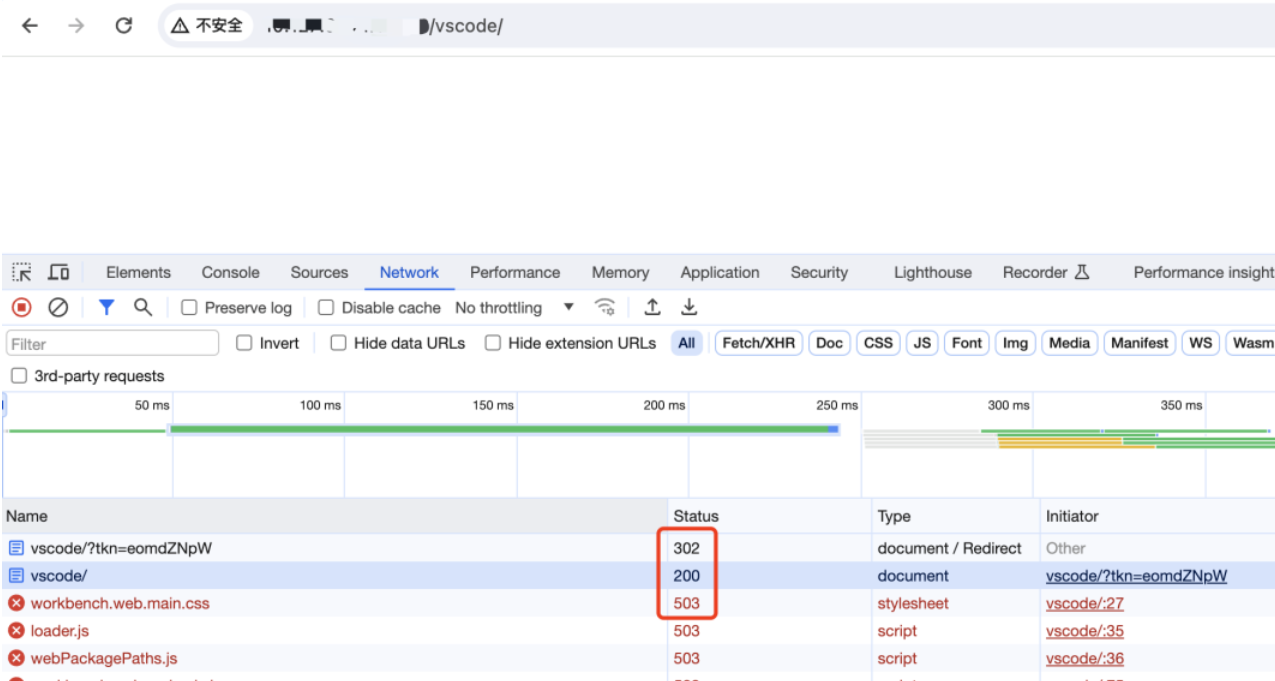Image resolution: width=1275 pixels, height=681 pixels.
Task: Filter requests by Img
Action: click(x=1015, y=343)
